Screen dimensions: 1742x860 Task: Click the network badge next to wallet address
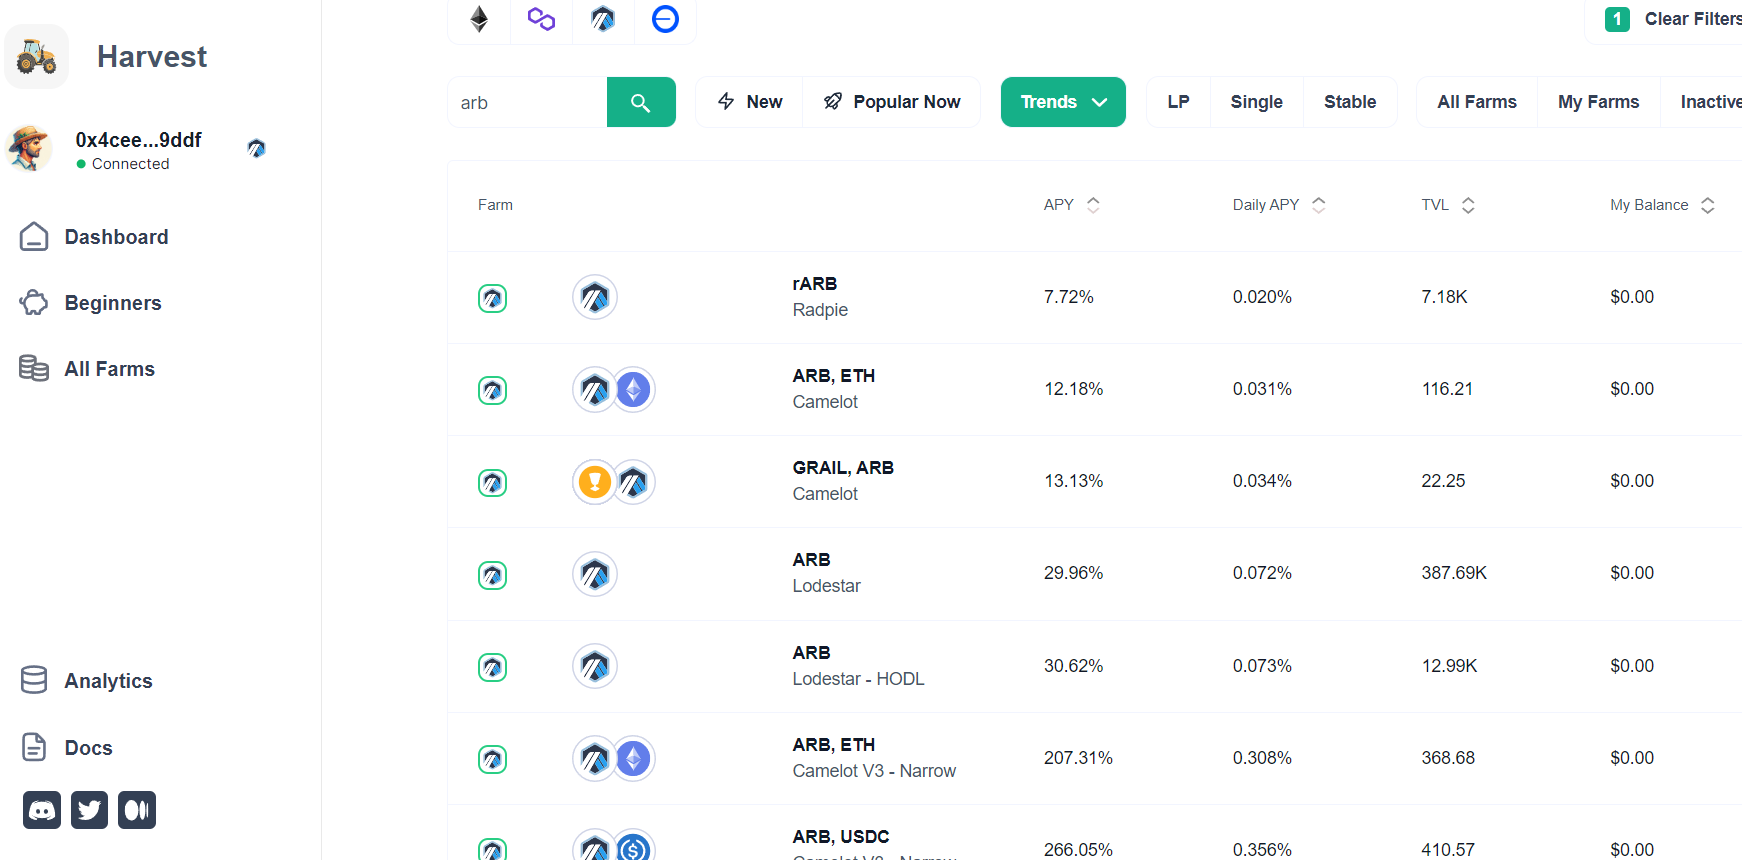pyautogui.click(x=257, y=149)
